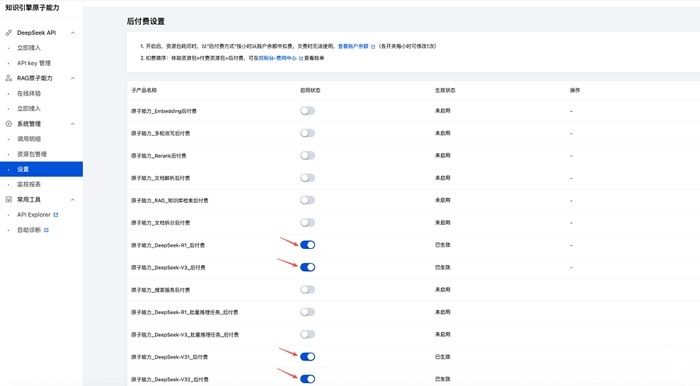Click the DeepSeek API sidebar heading
The width and height of the screenshot is (700, 386).
tap(37, 33)
